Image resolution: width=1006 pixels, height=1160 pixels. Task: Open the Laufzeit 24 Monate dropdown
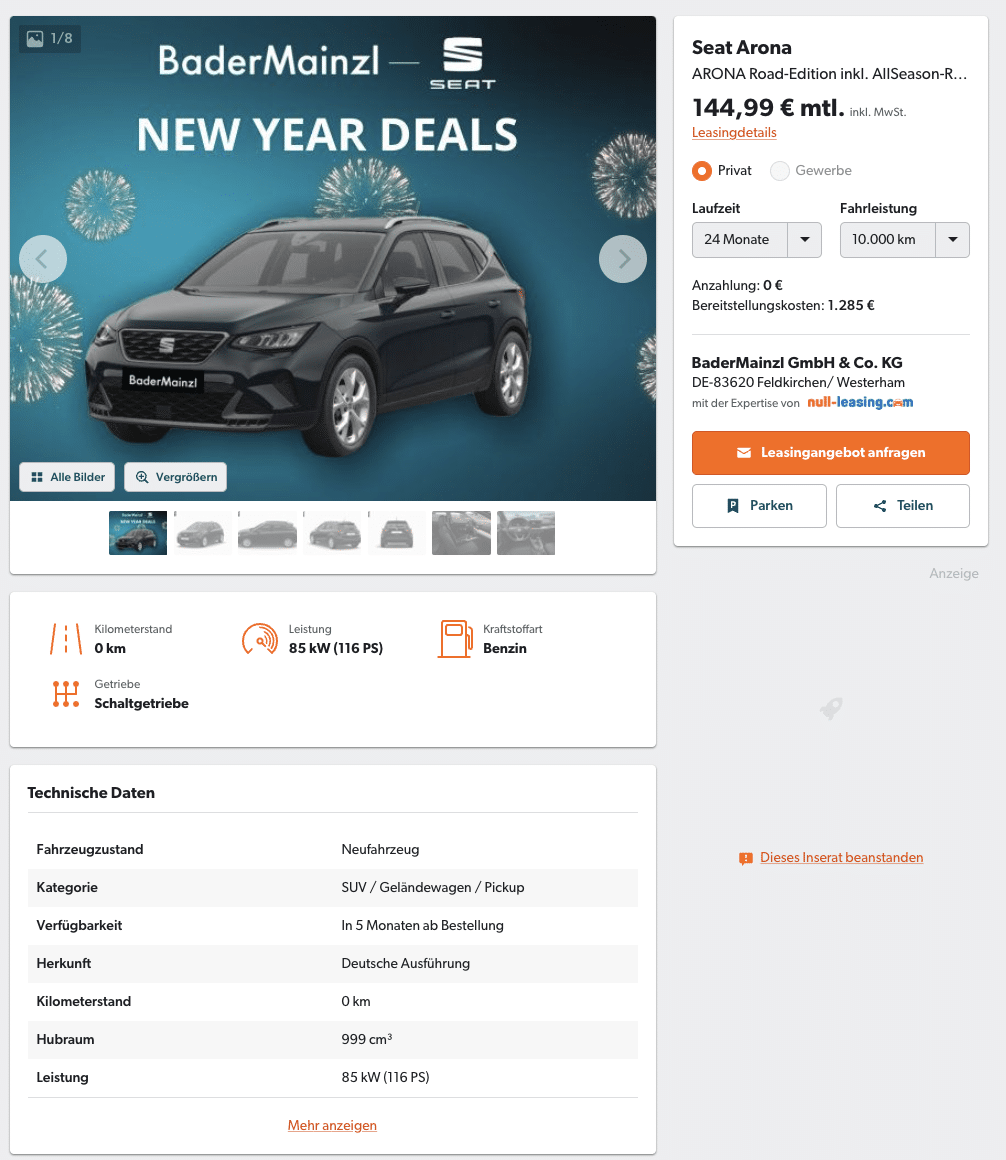(x=757, y=240)
